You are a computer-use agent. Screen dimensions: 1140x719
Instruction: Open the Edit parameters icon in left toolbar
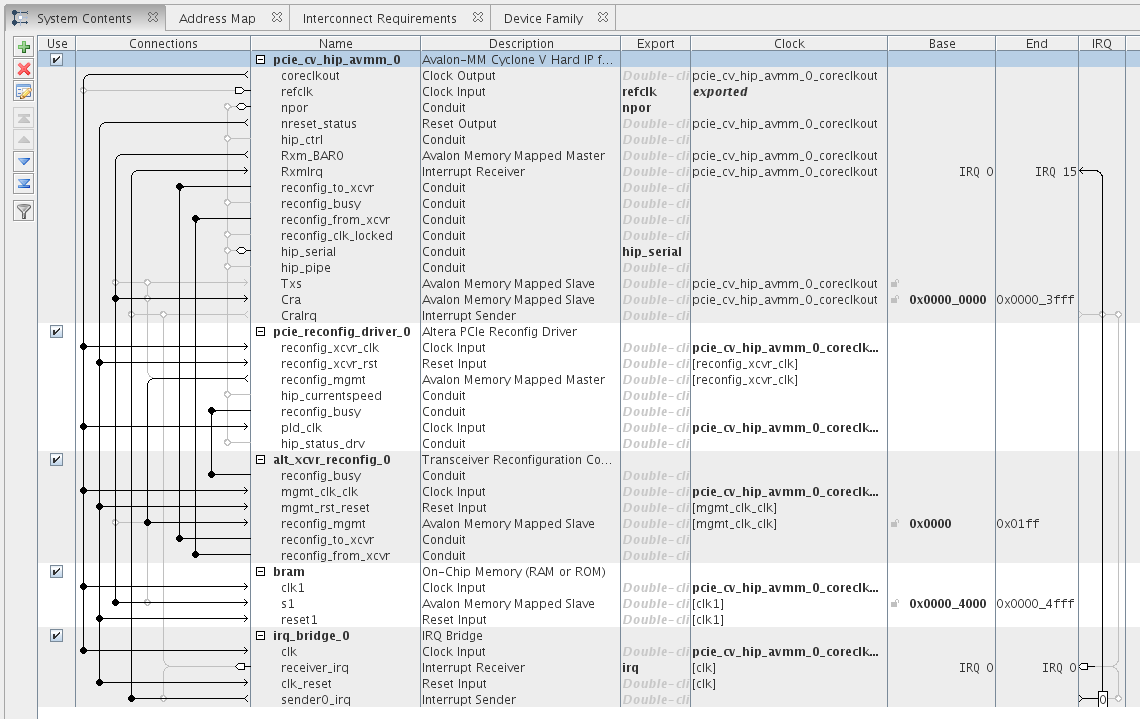[x=24, y=92]
